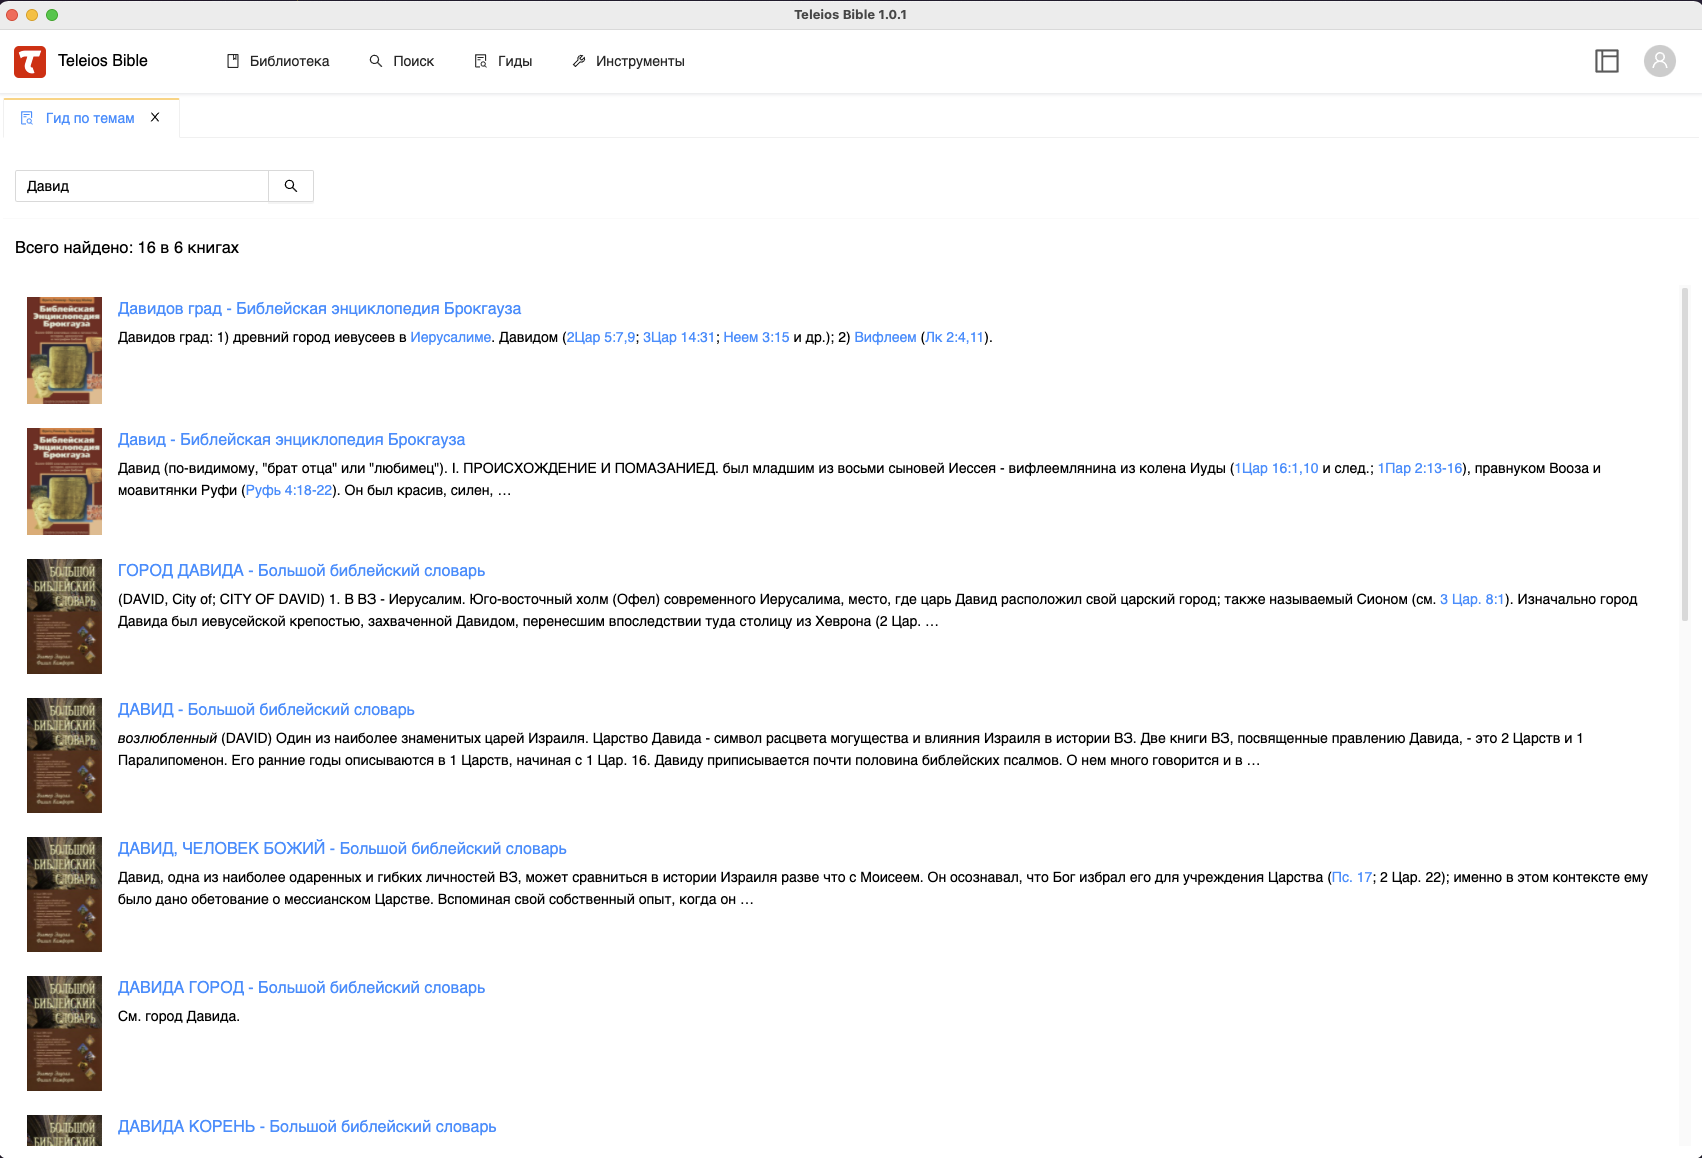Open the Библиотека menu
This screenshot has height=1158, width=1702.
coord(278,61)
